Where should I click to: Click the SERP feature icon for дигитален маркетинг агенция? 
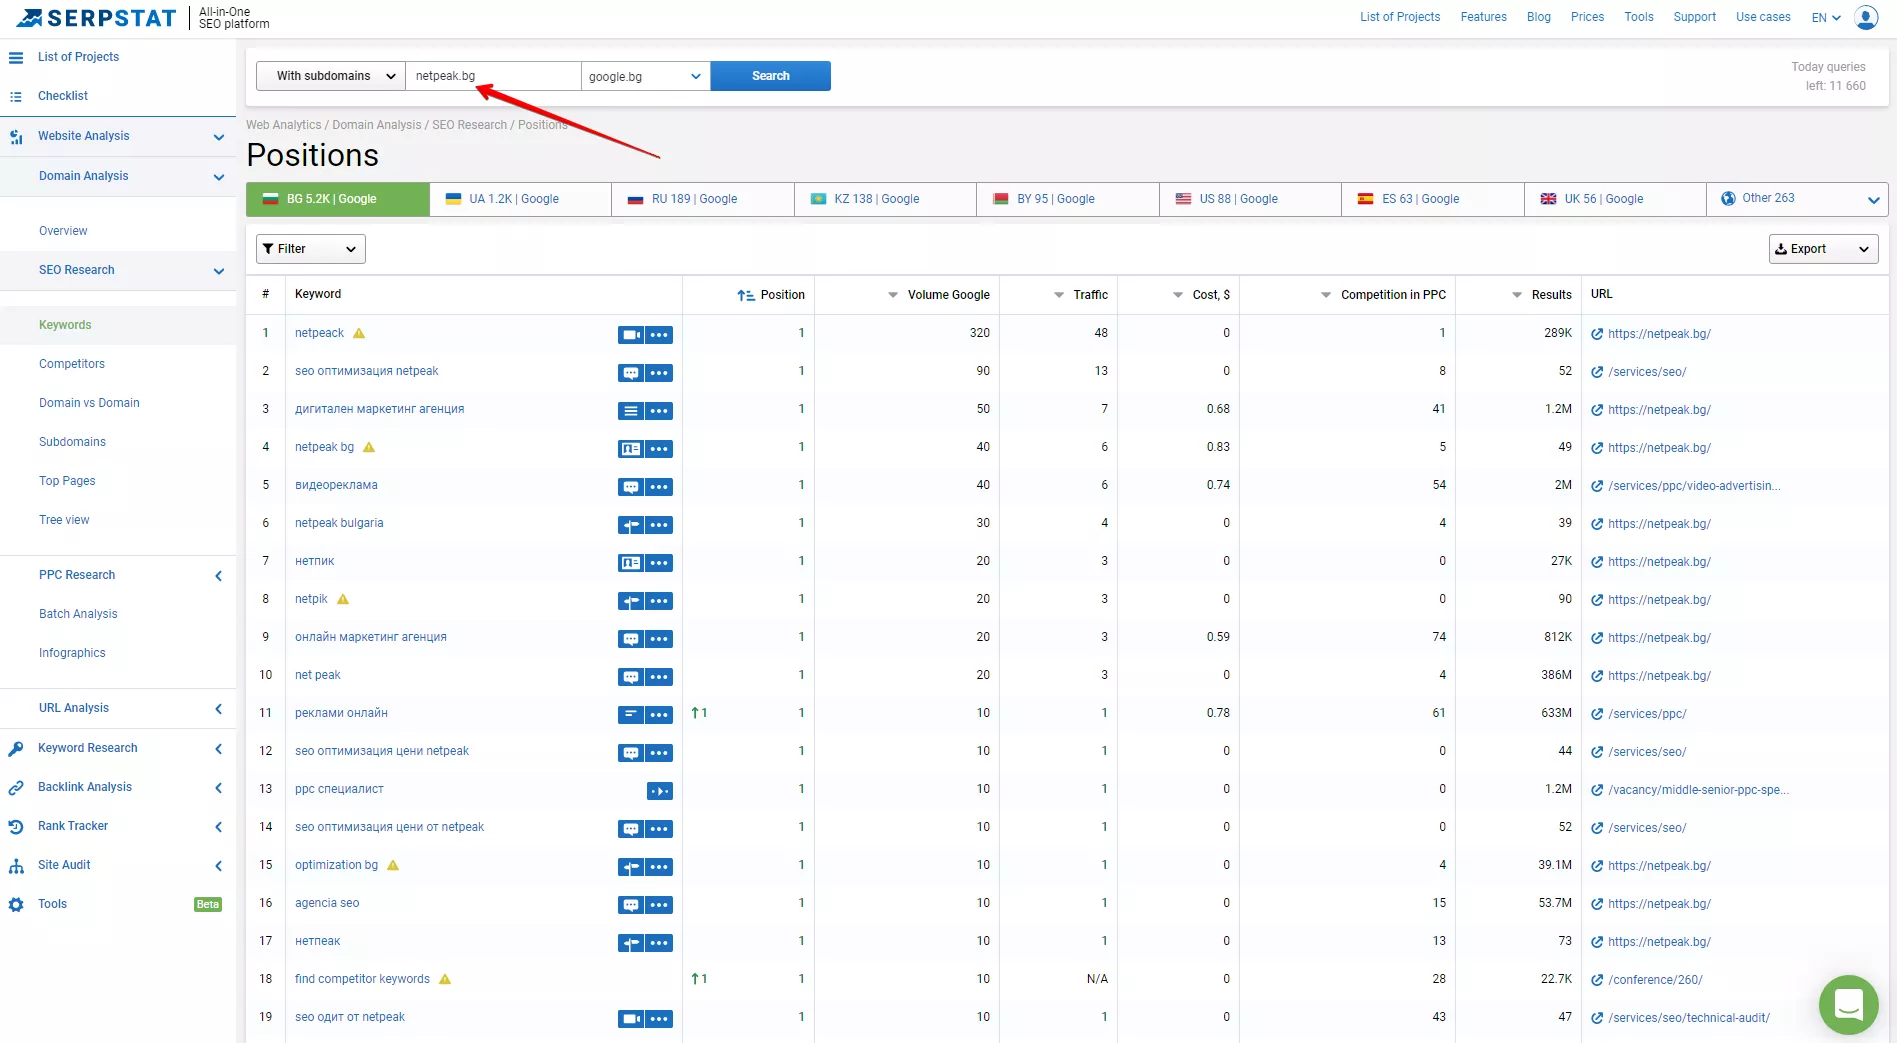tap(631, 411)
